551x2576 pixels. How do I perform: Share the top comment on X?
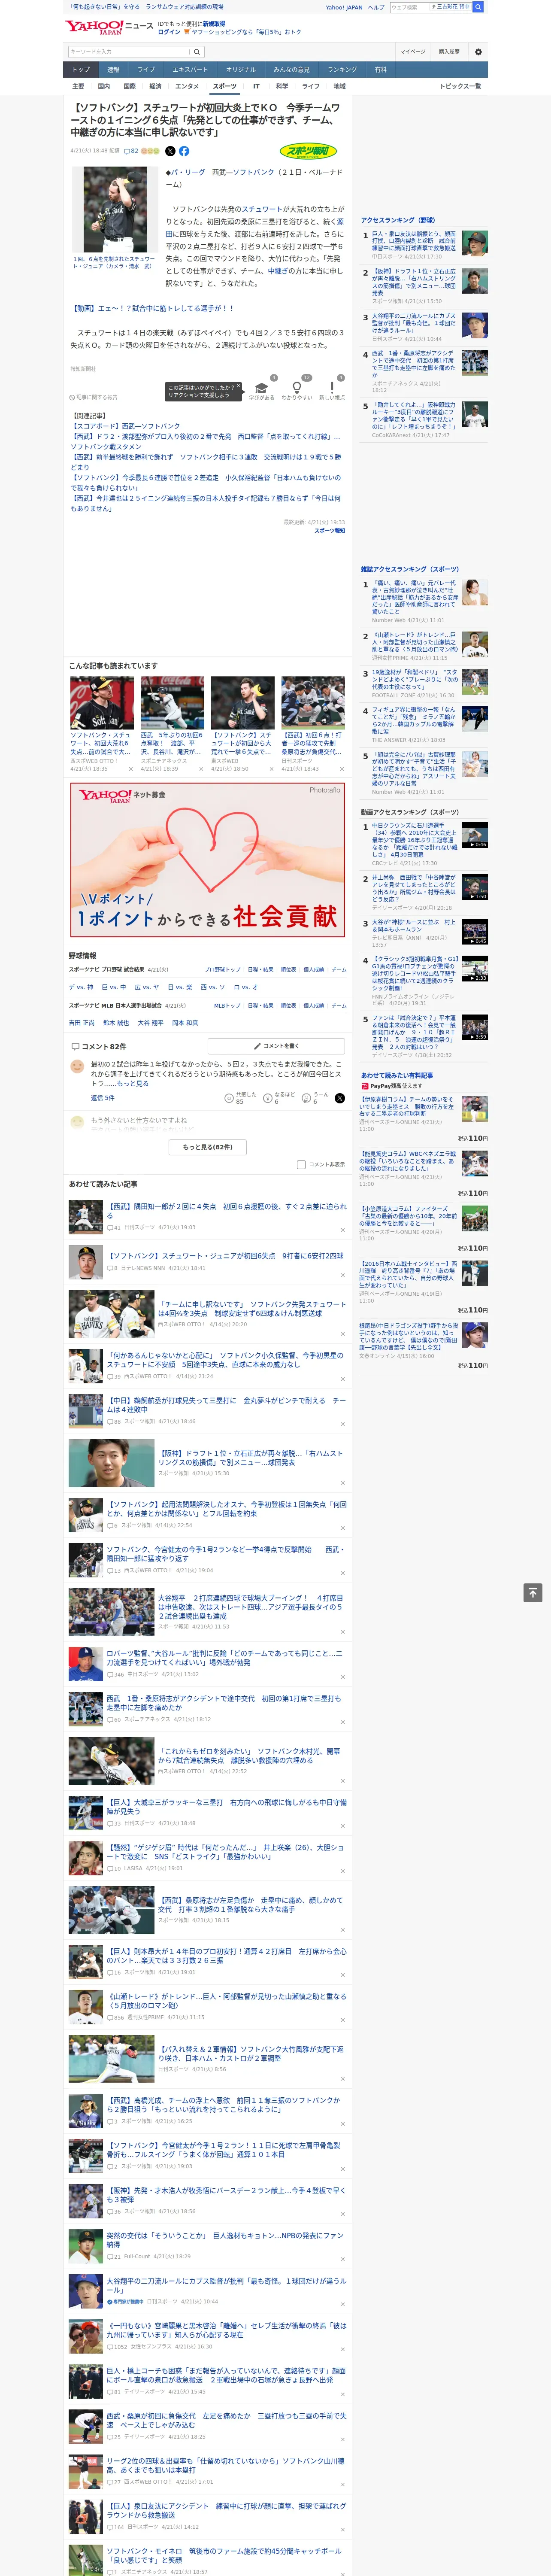(x=340, y=1097)
